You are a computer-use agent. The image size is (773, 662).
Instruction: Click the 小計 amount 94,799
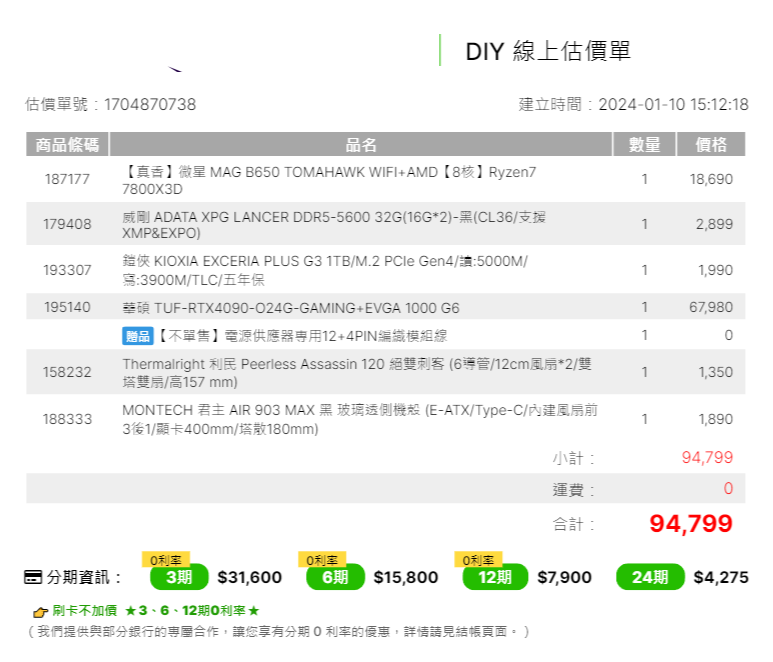pyautogui.click(x=707, y=457)
